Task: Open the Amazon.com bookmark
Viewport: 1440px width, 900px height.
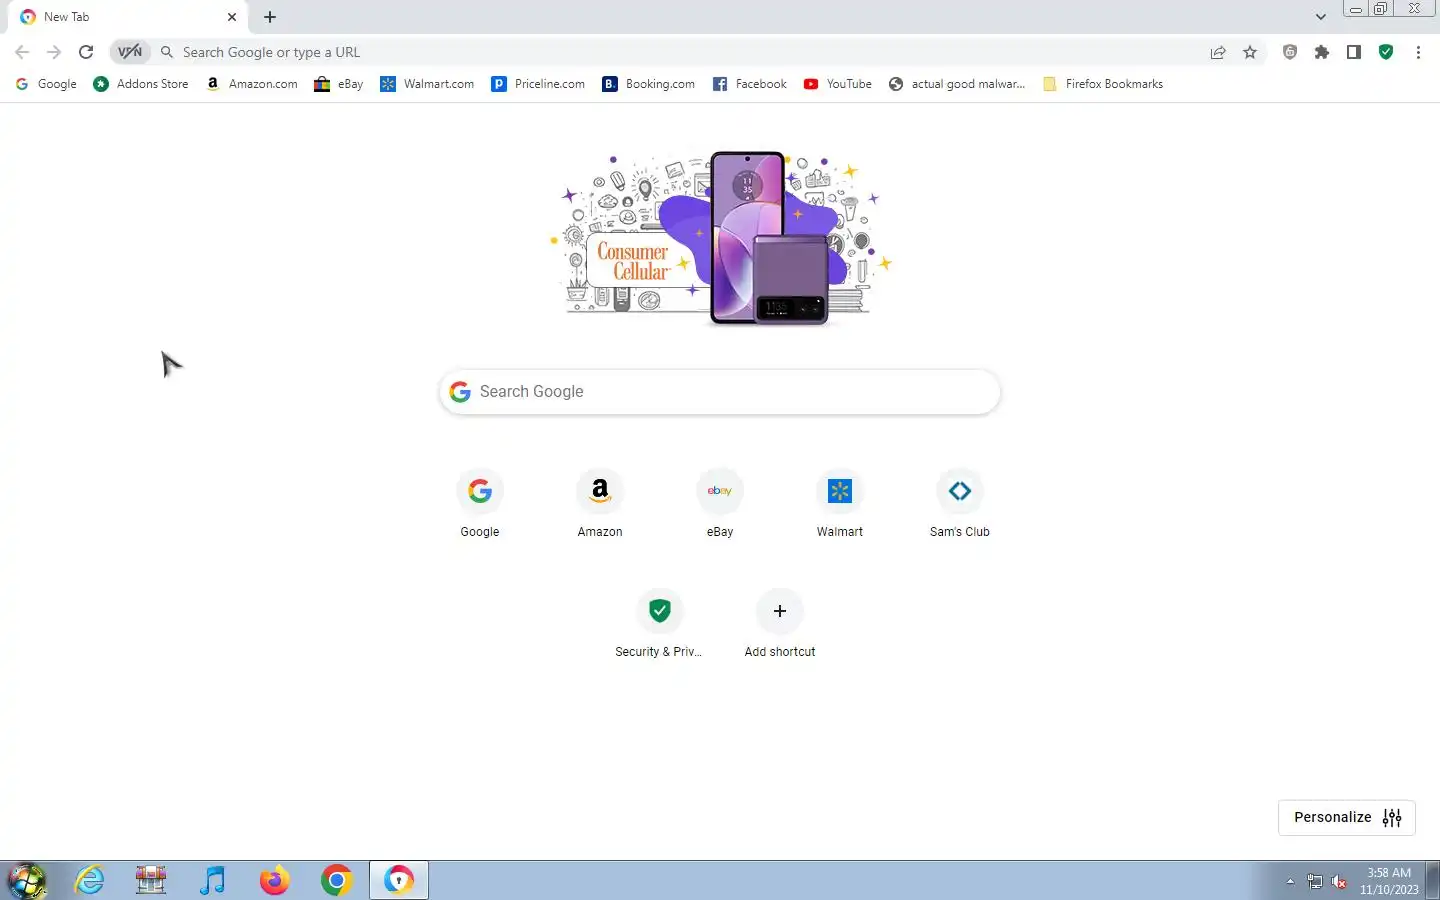Action: coord(252,84)
